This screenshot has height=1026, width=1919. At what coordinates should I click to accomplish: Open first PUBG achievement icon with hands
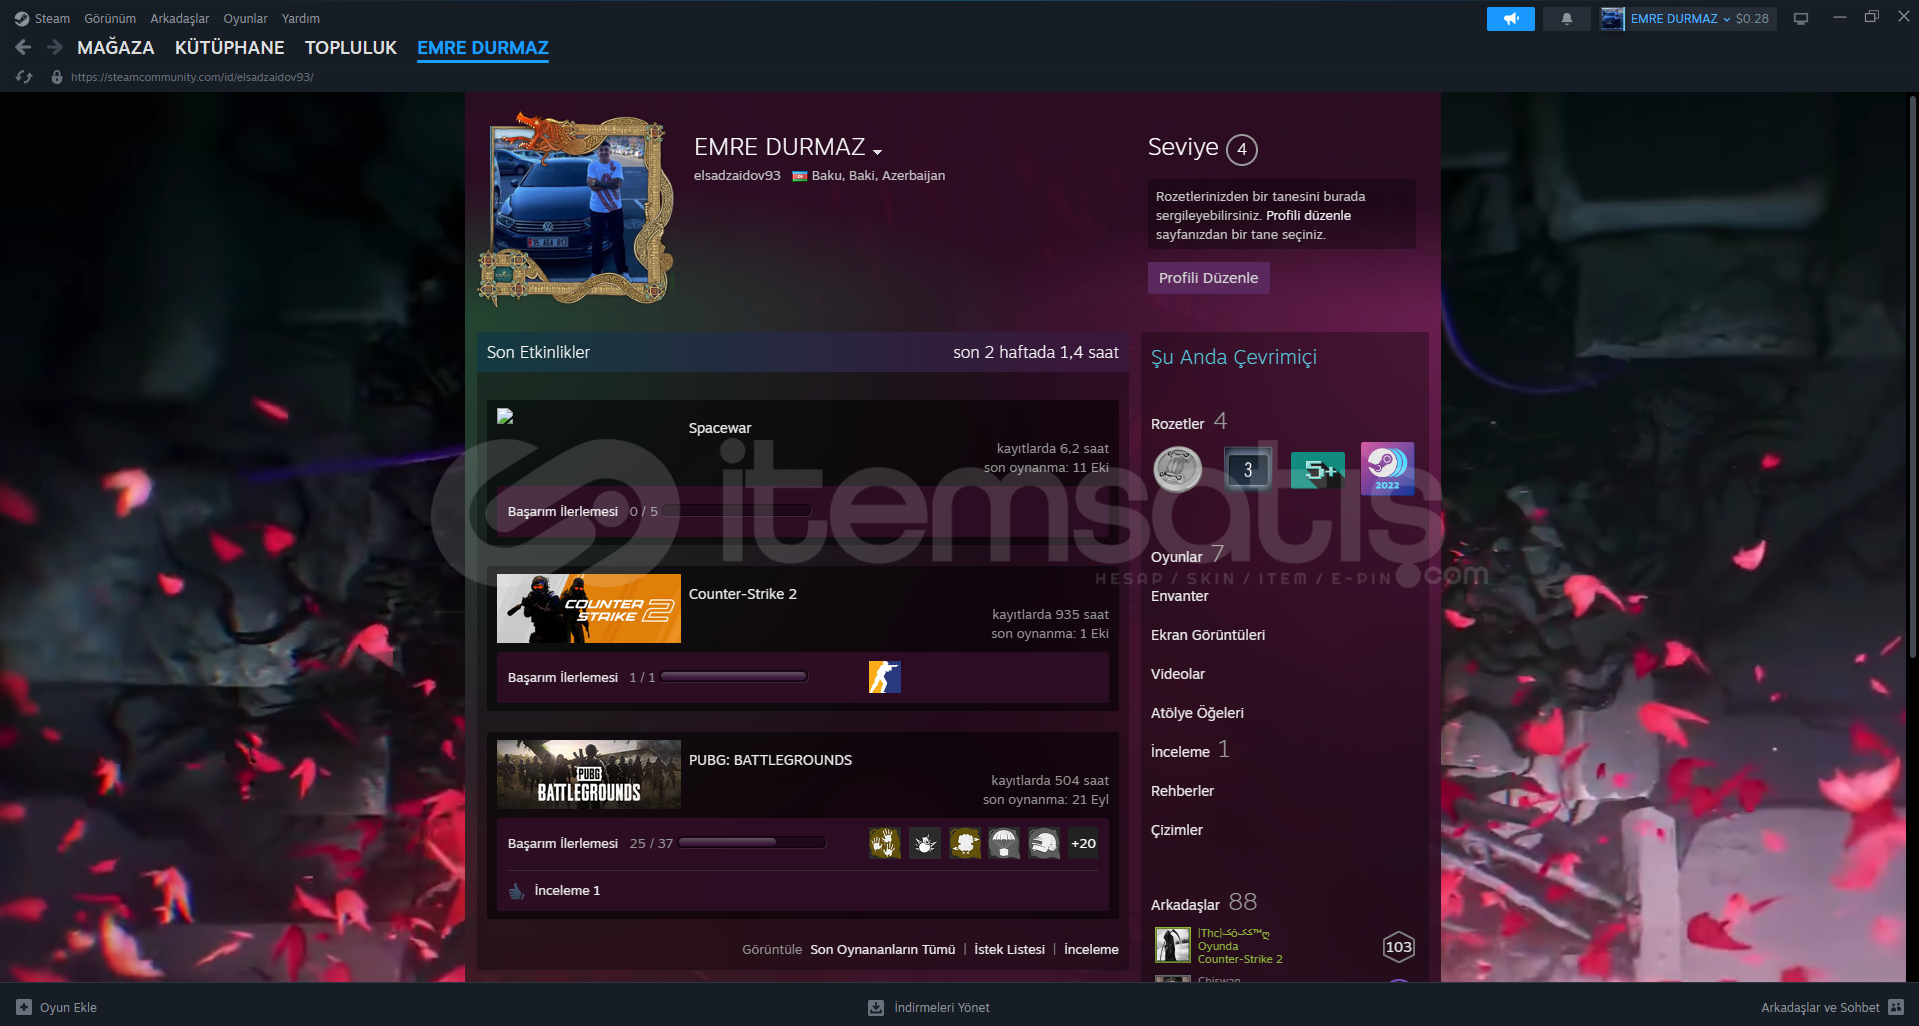tap(885, 843)
